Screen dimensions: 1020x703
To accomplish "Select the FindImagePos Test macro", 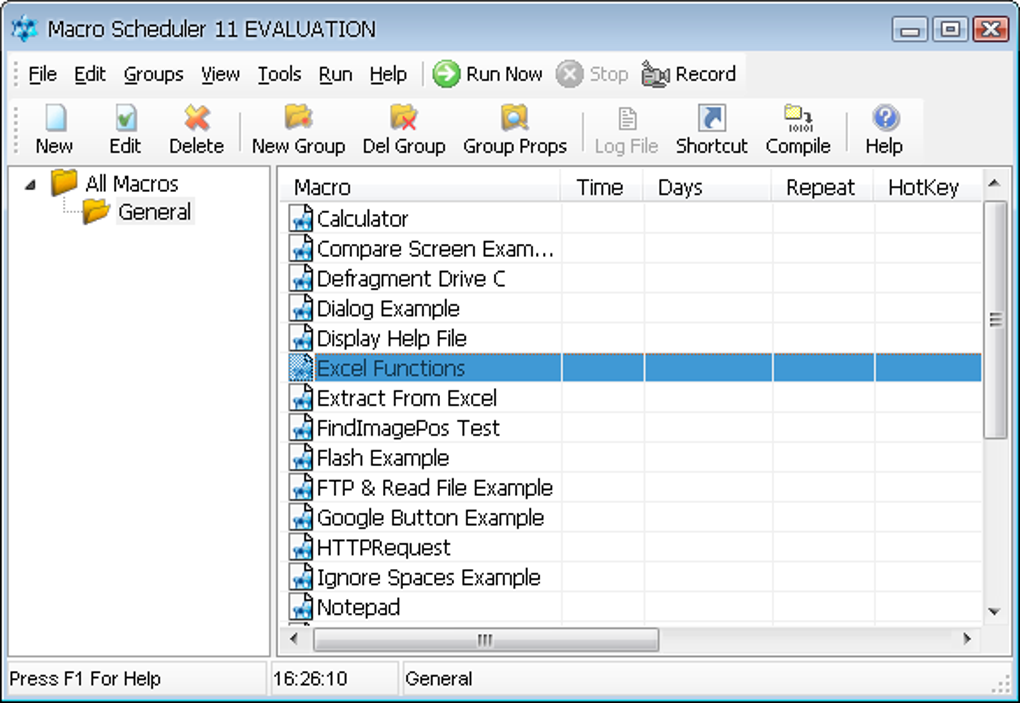I will pyautogui.click(x=408, y=428).
